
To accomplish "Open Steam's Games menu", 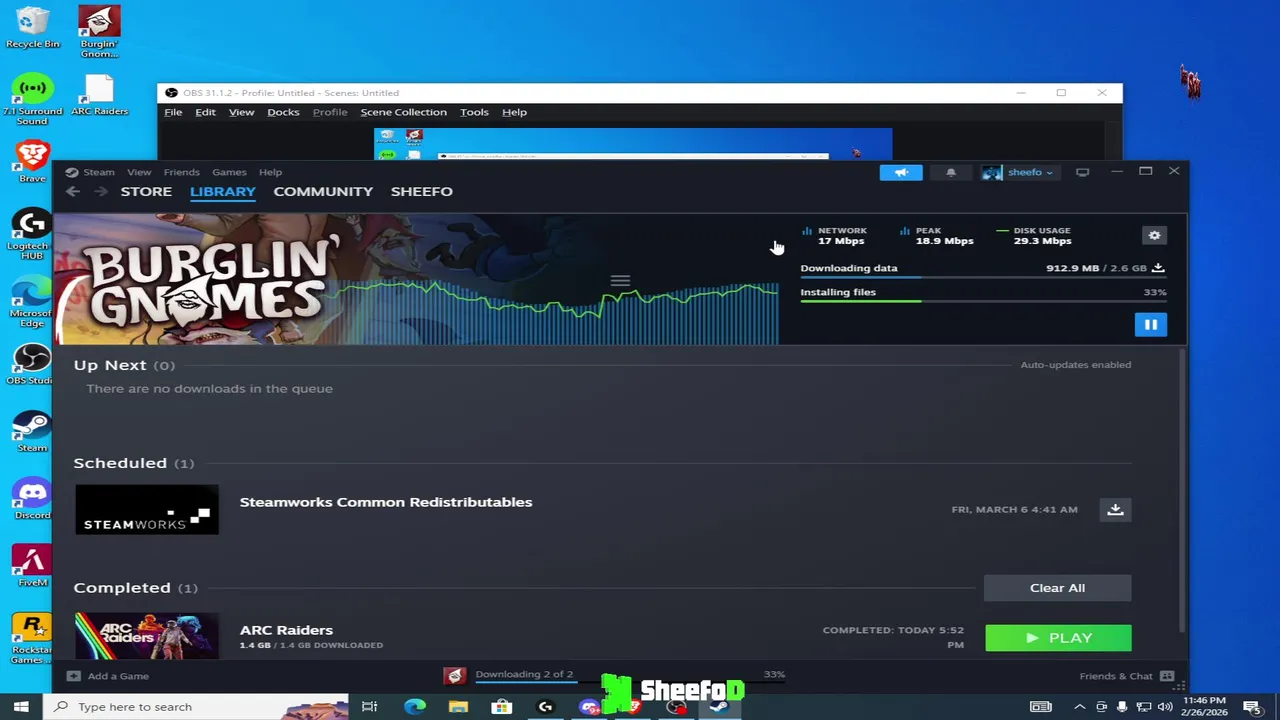I will 229,172.
